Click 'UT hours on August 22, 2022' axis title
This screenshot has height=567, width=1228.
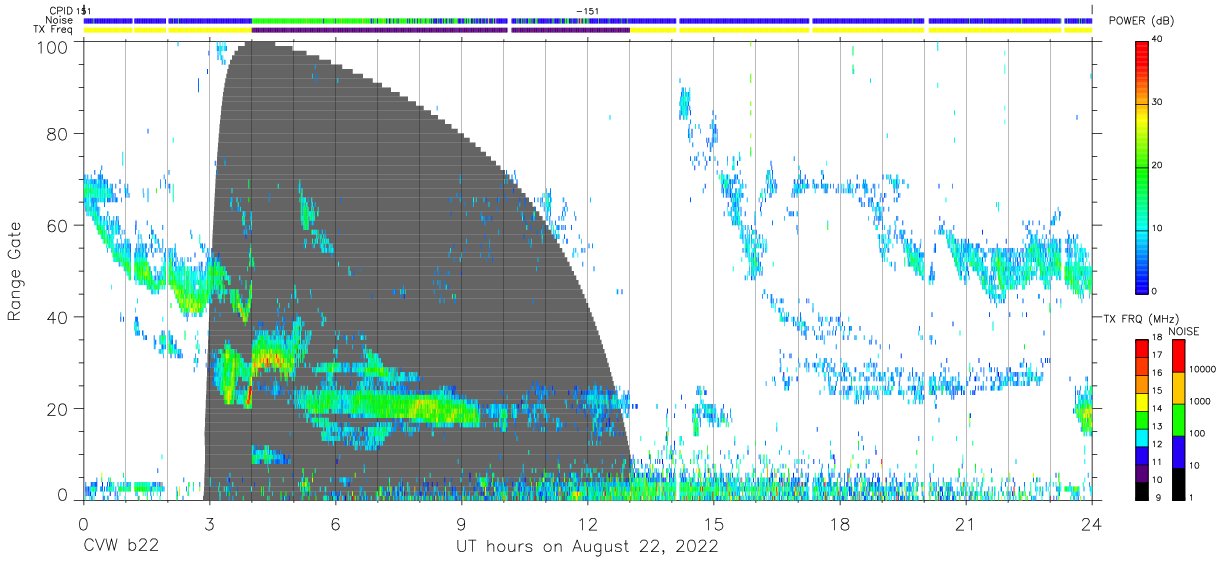coord(587,547)
